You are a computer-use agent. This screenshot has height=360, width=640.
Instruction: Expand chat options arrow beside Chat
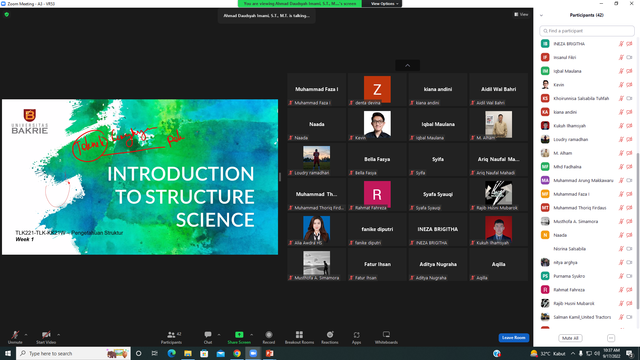(x=219, y=335)
